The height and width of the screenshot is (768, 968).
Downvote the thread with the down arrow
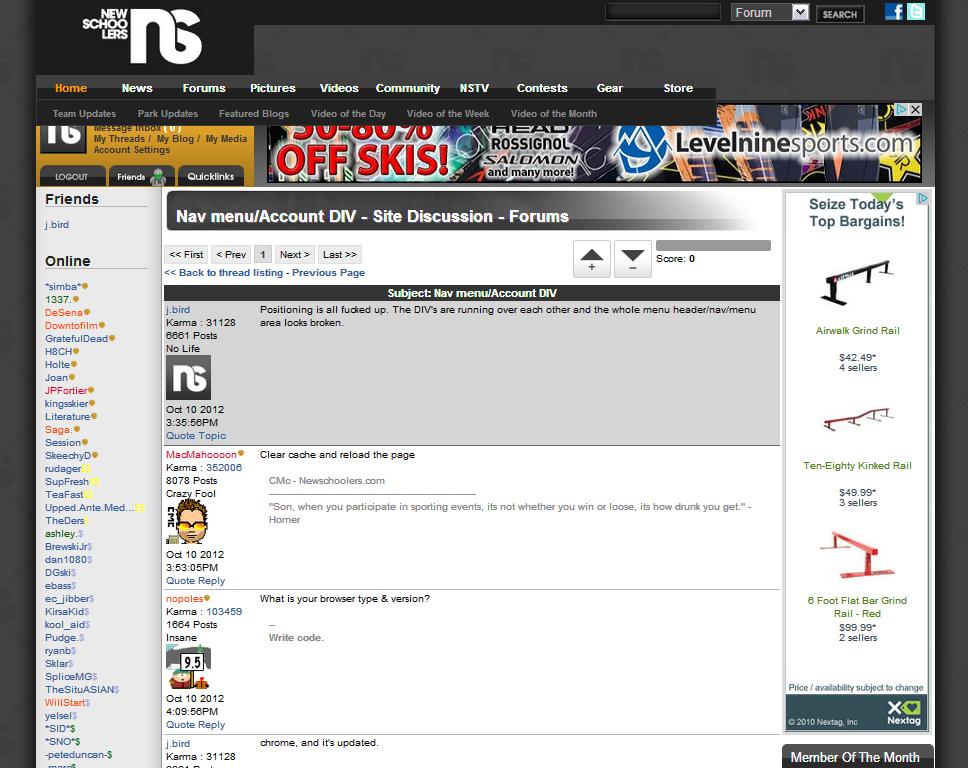(632, 259)
